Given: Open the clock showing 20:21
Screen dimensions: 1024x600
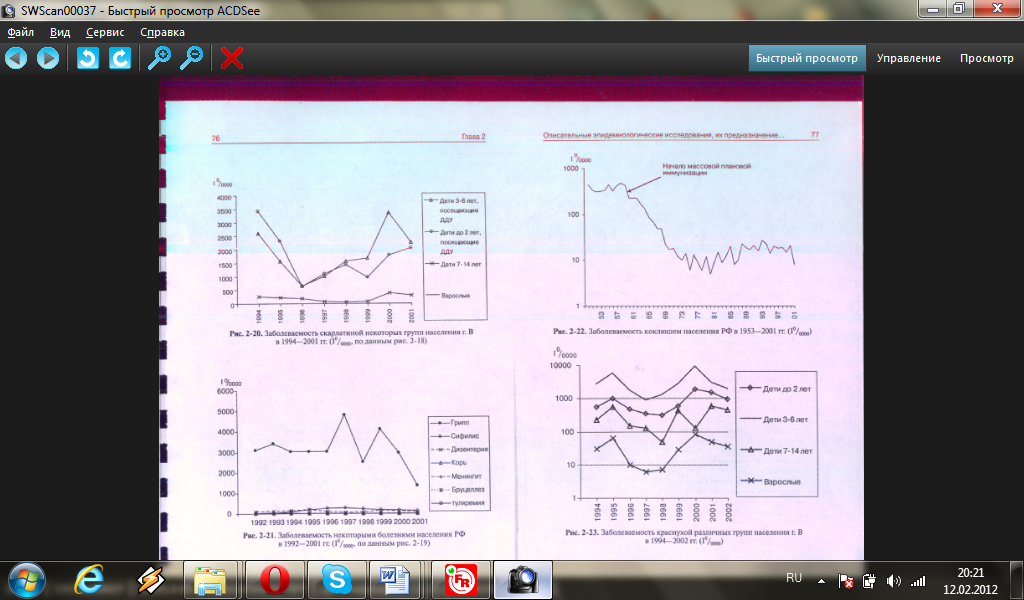Looking at the screenshot, I should [x=970, y=580].
